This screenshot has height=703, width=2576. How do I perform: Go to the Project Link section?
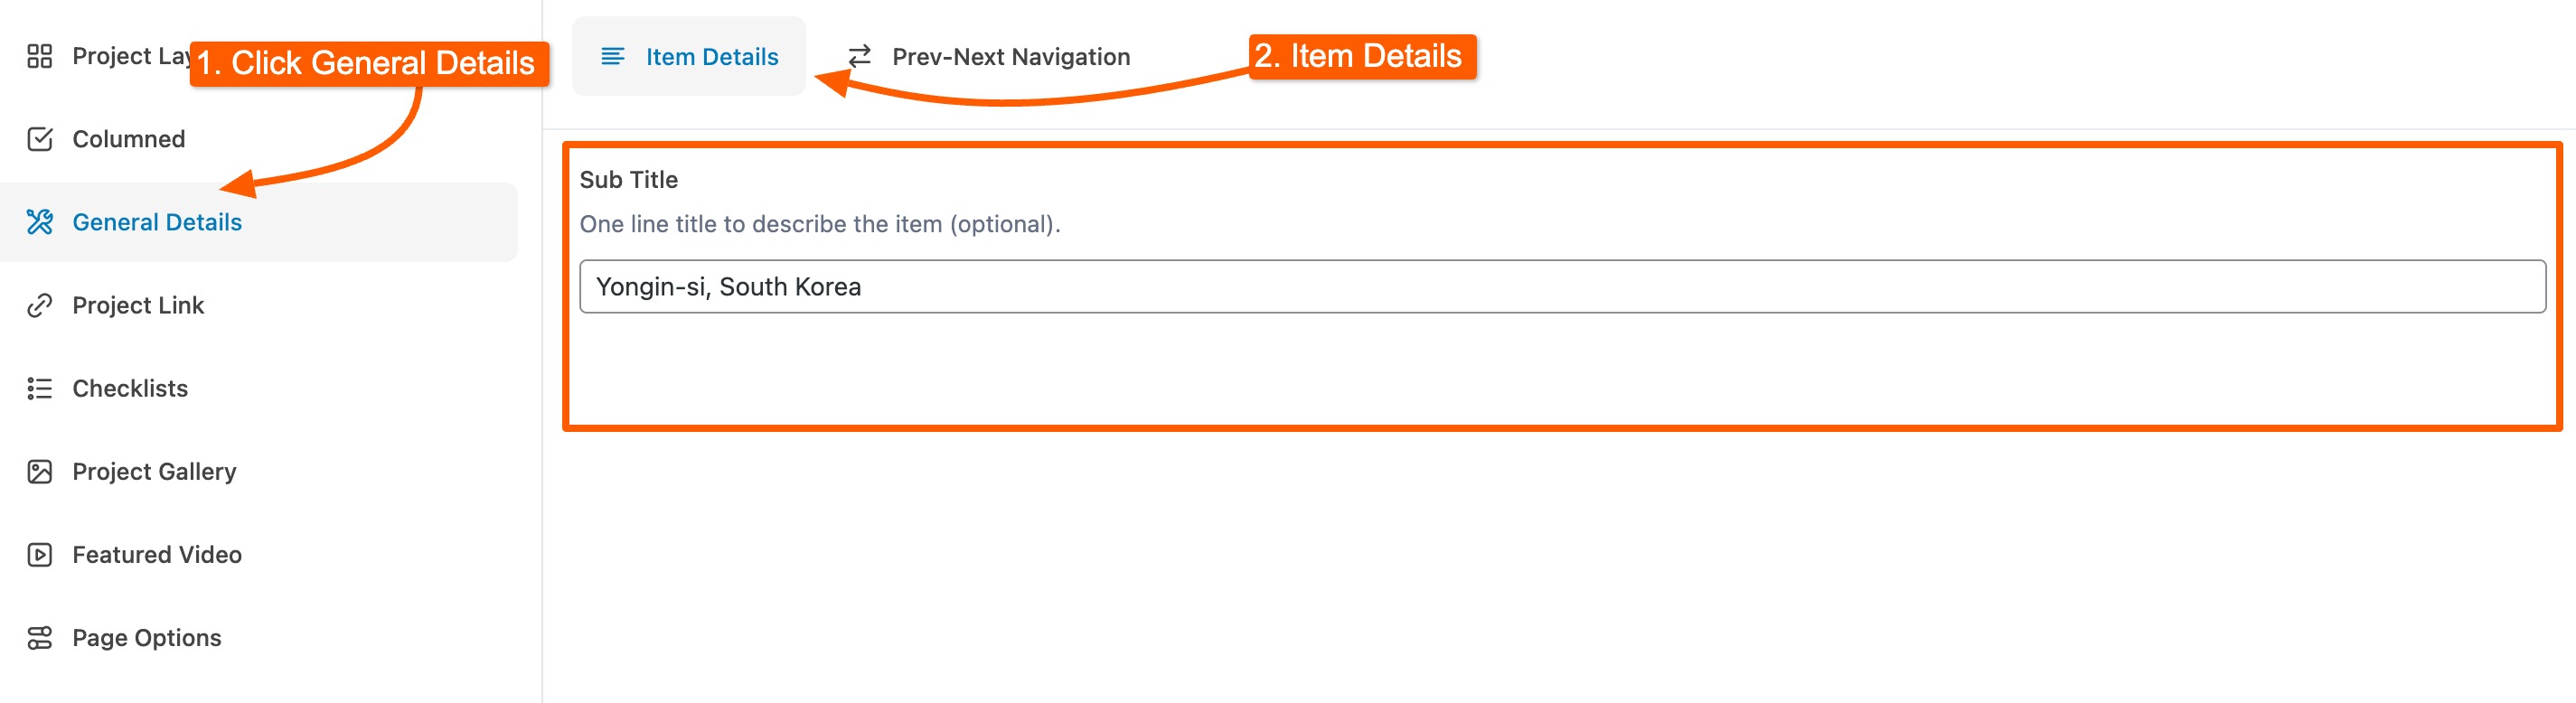[138, 305]
